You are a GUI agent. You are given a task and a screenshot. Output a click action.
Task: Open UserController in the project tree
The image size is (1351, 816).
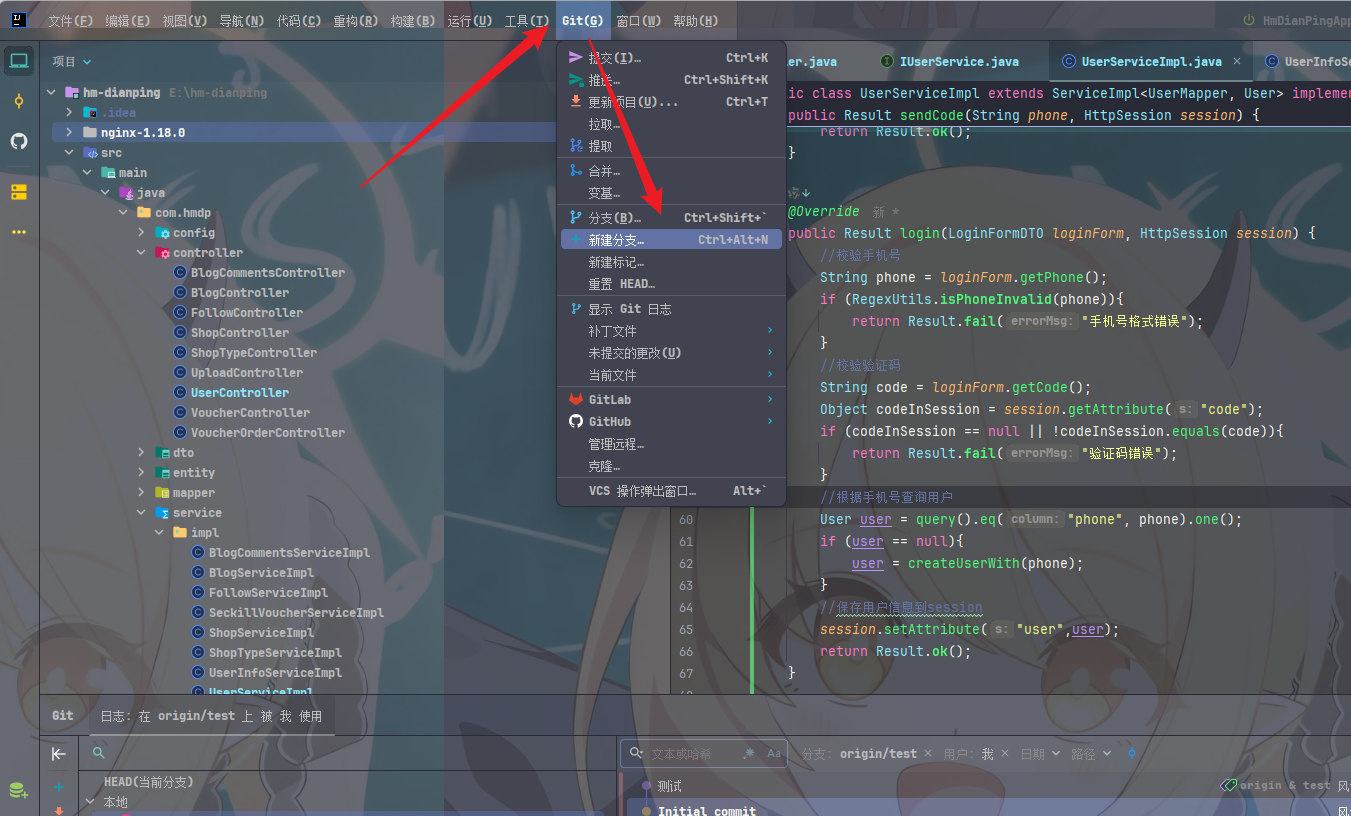click(x=239, y=393)
